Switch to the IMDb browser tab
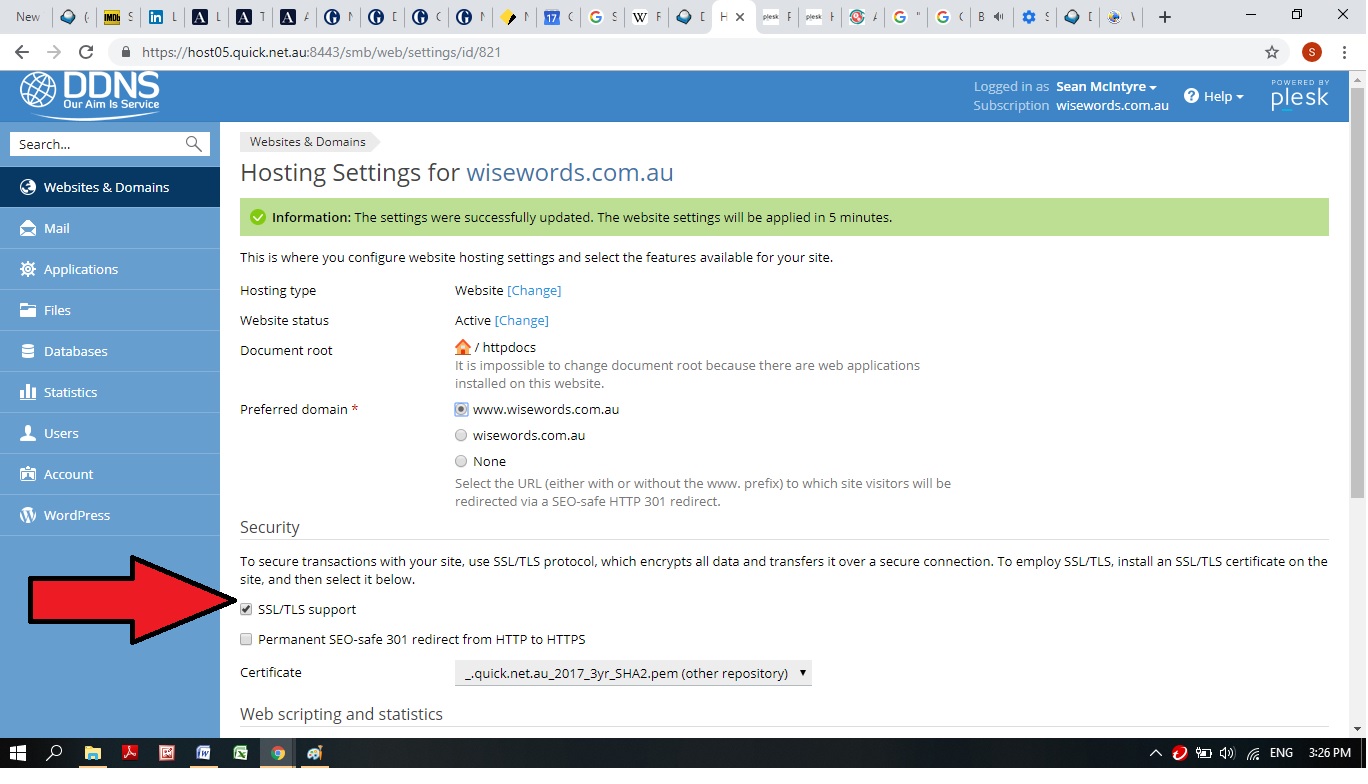The height and width of the screenshot is (784, 1368). tap(118, 17)
